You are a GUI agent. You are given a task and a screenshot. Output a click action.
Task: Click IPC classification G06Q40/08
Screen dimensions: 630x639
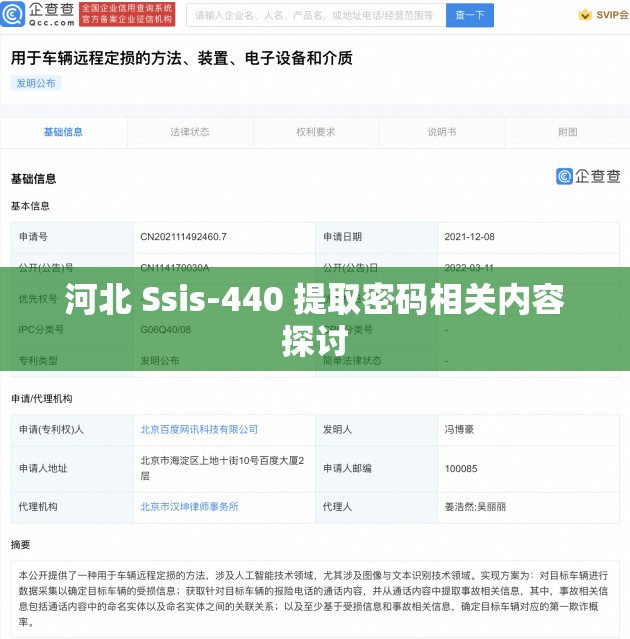[x=165, y=330]
